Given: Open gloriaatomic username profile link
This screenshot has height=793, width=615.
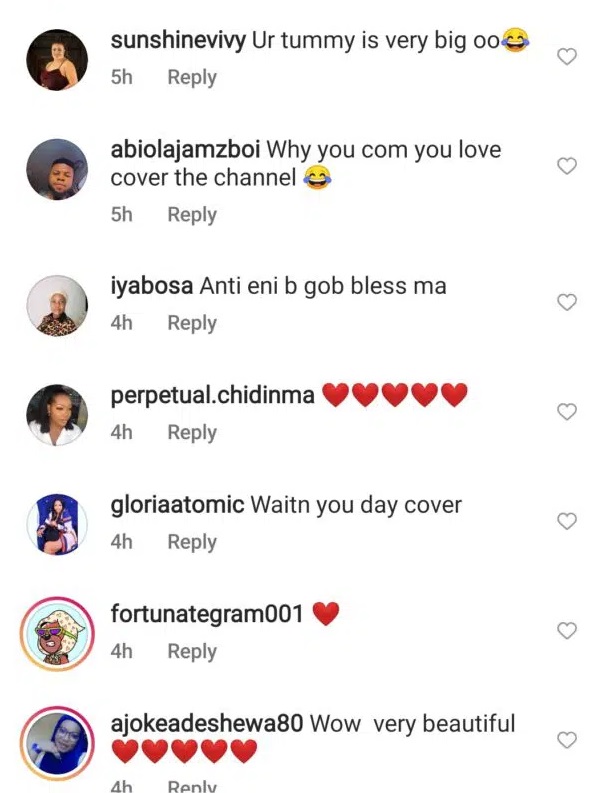Looking at the screenshot, I should pyautogui.click(x=177, y=505).
